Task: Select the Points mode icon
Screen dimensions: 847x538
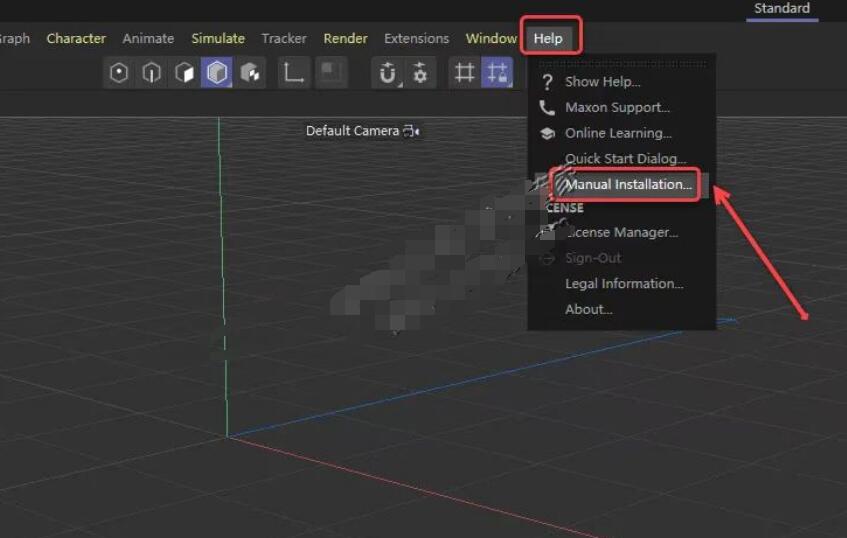Action: click(x=119, y=72)
